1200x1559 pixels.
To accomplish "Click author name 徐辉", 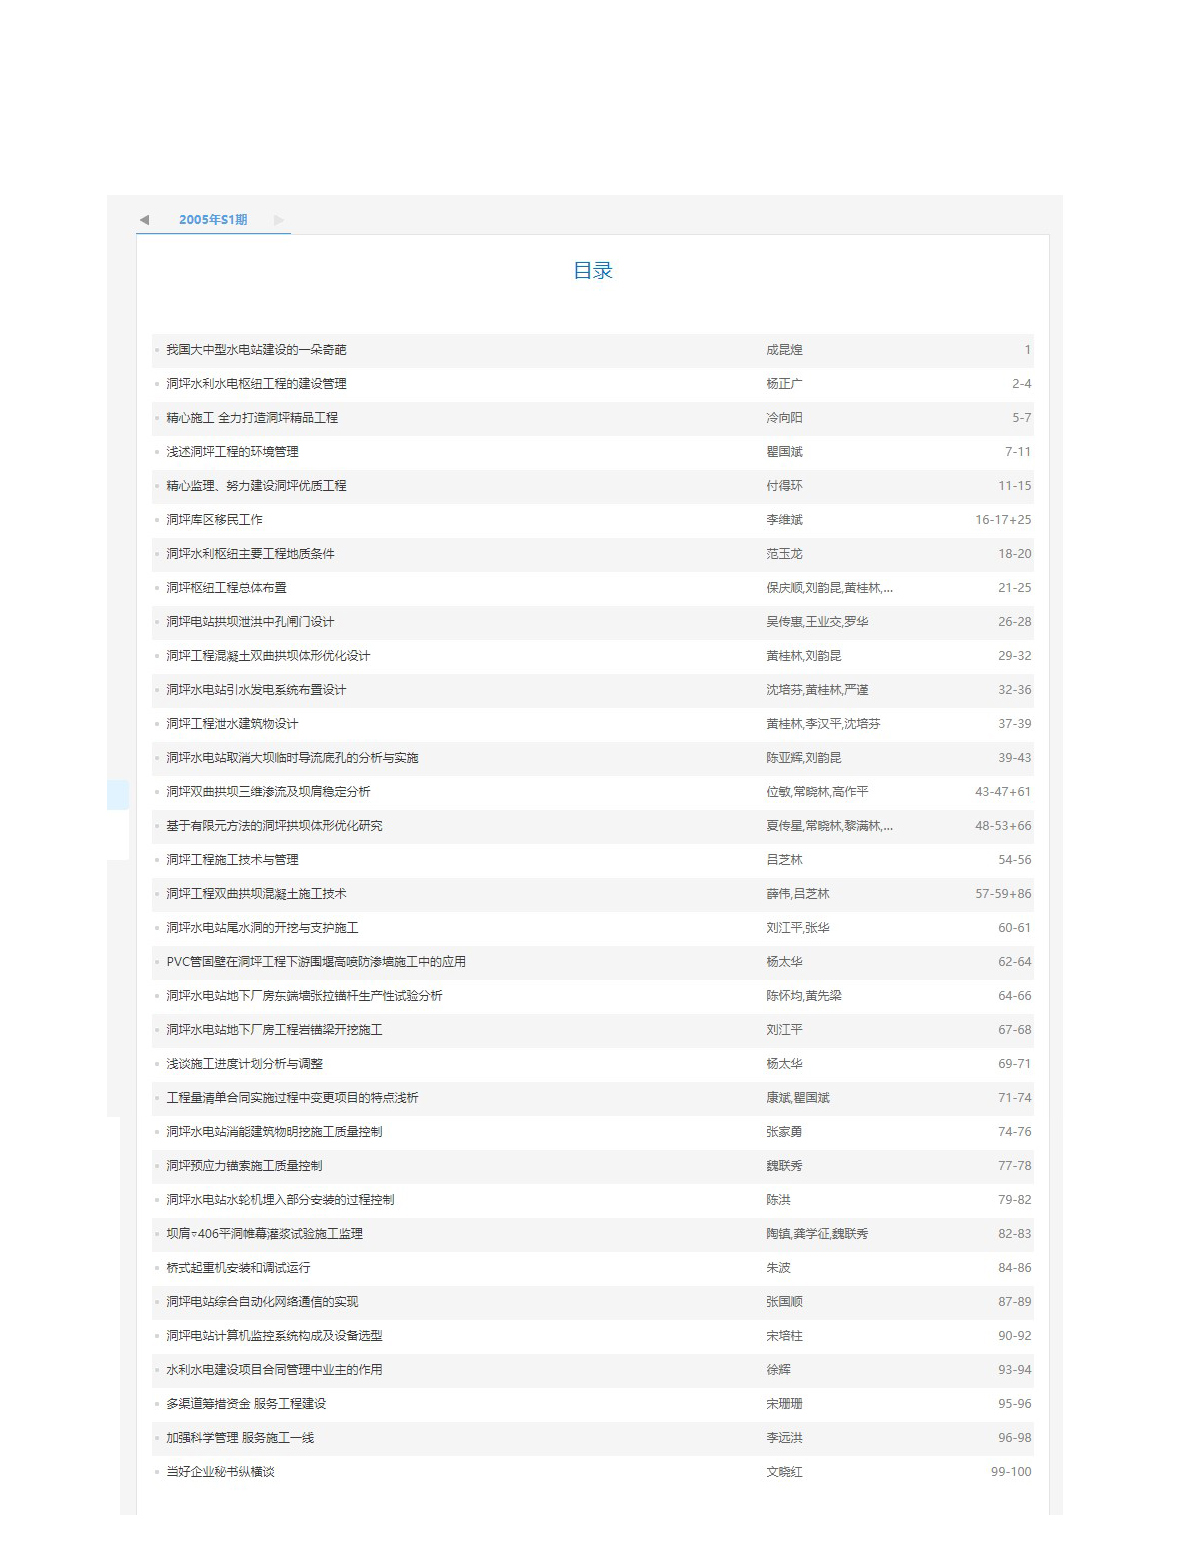I will point(778,1370).
